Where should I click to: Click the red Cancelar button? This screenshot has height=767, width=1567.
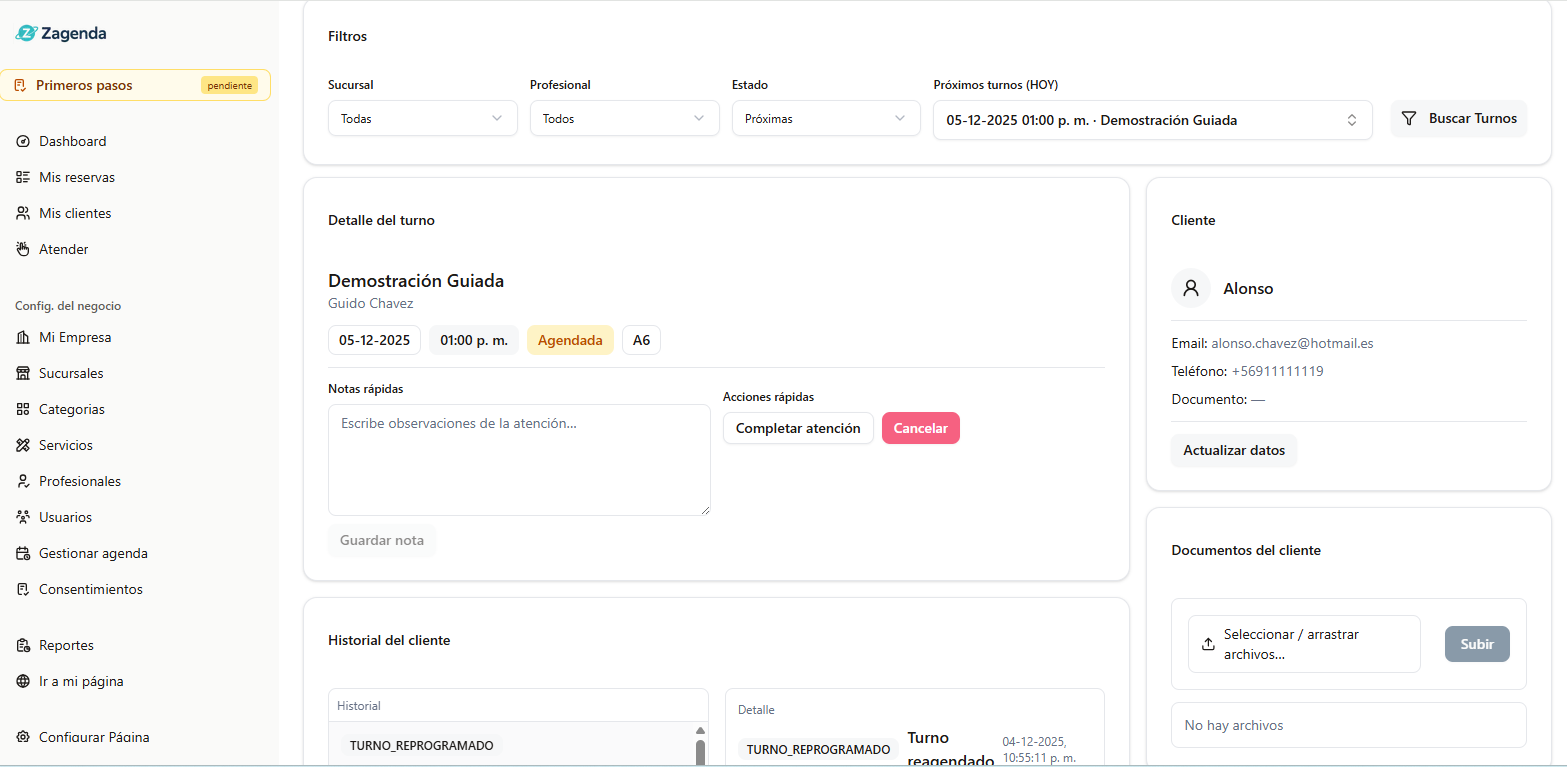click(921, 428)
